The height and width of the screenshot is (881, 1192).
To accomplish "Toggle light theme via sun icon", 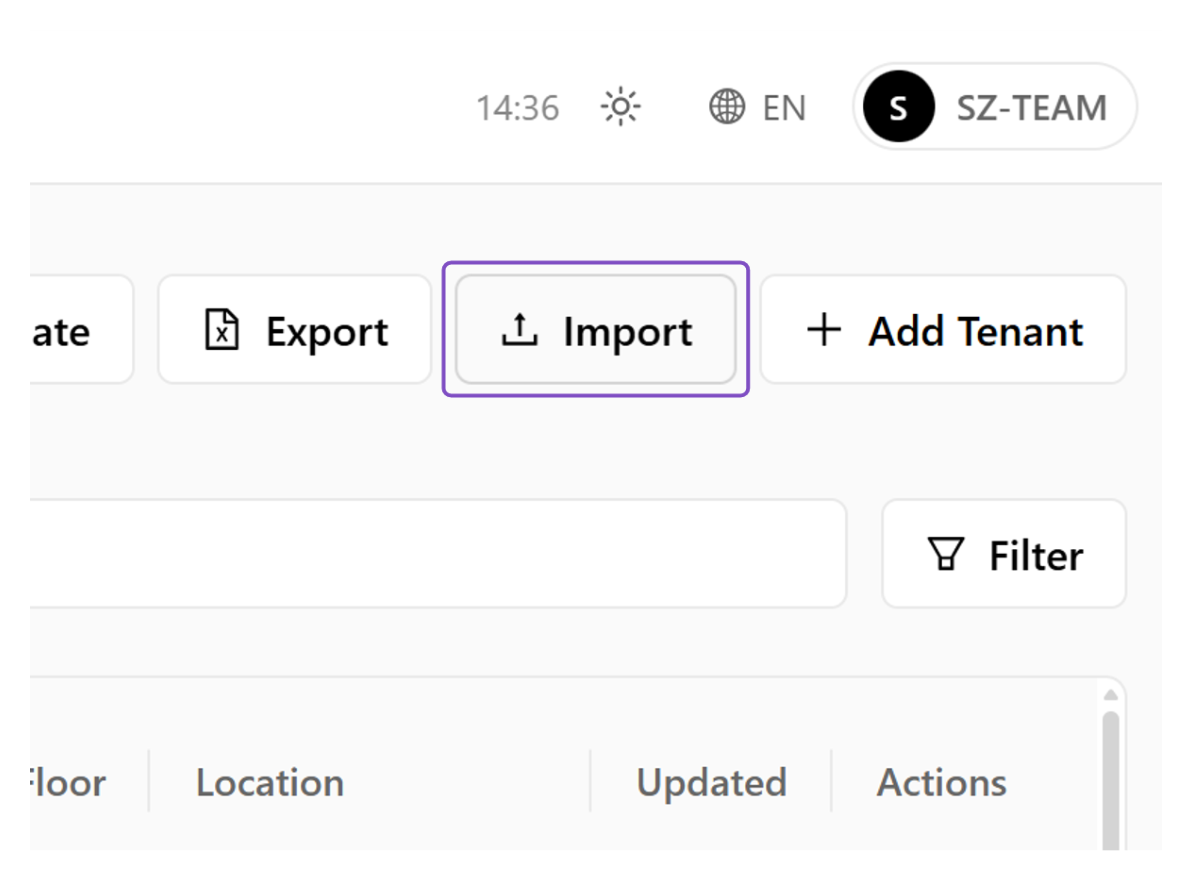I will [x=620, y=107].
